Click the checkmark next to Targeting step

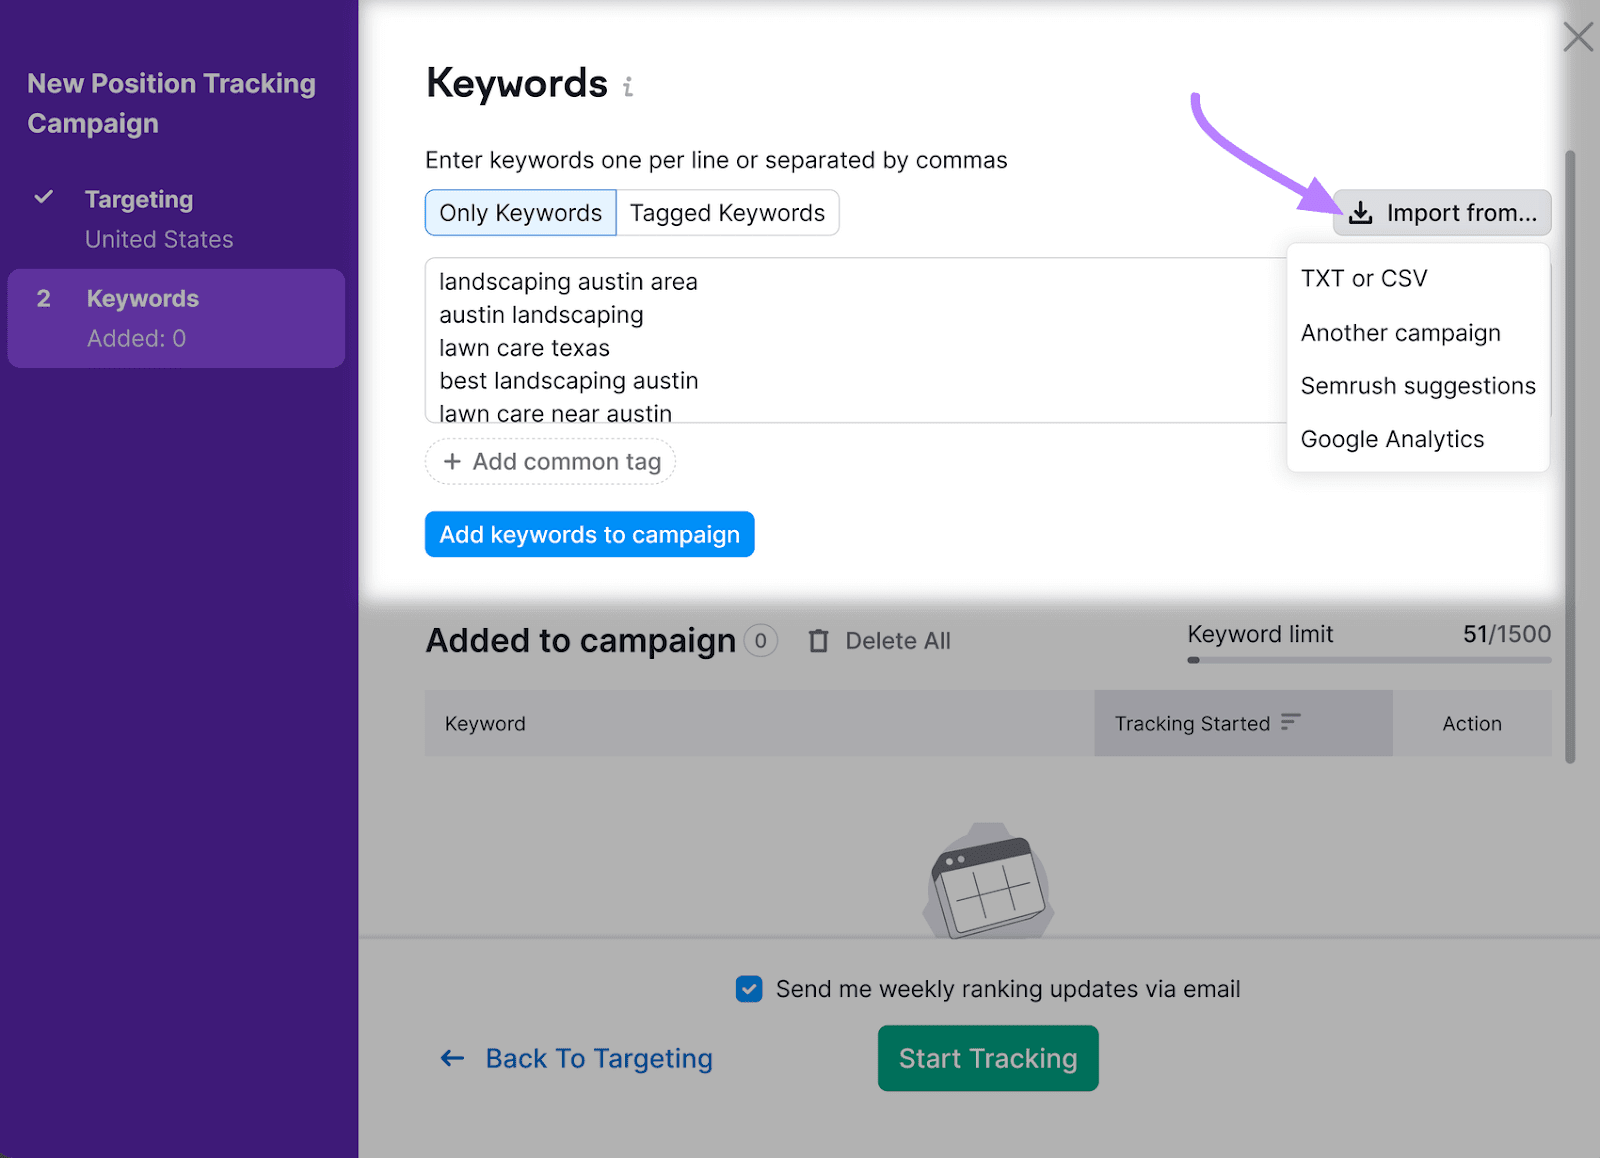click(x=44, y=197)
